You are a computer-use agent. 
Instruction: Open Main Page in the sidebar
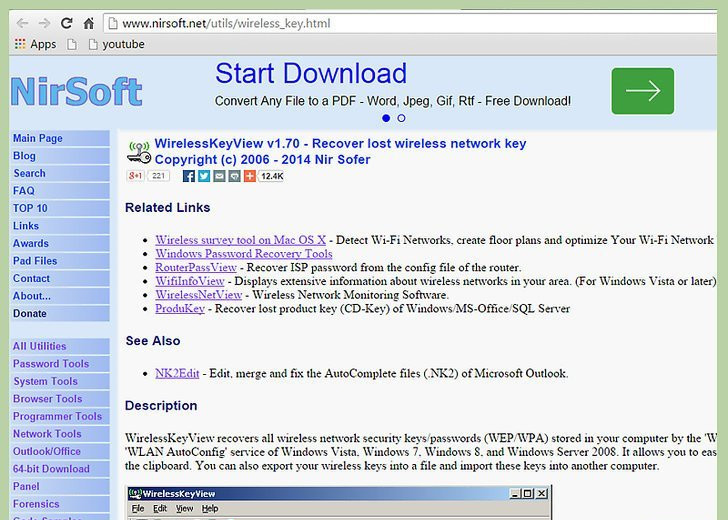(x=60, y=138)
